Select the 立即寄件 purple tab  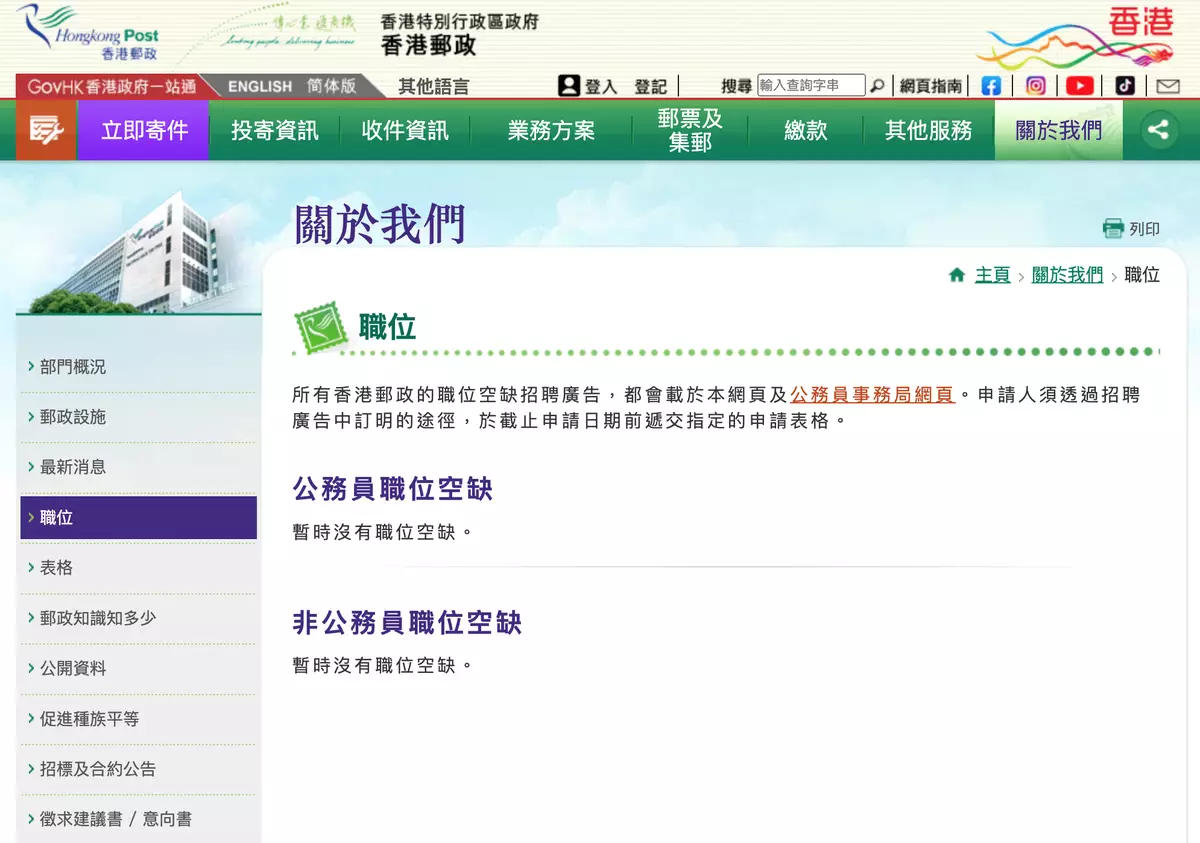click(144, 130)
